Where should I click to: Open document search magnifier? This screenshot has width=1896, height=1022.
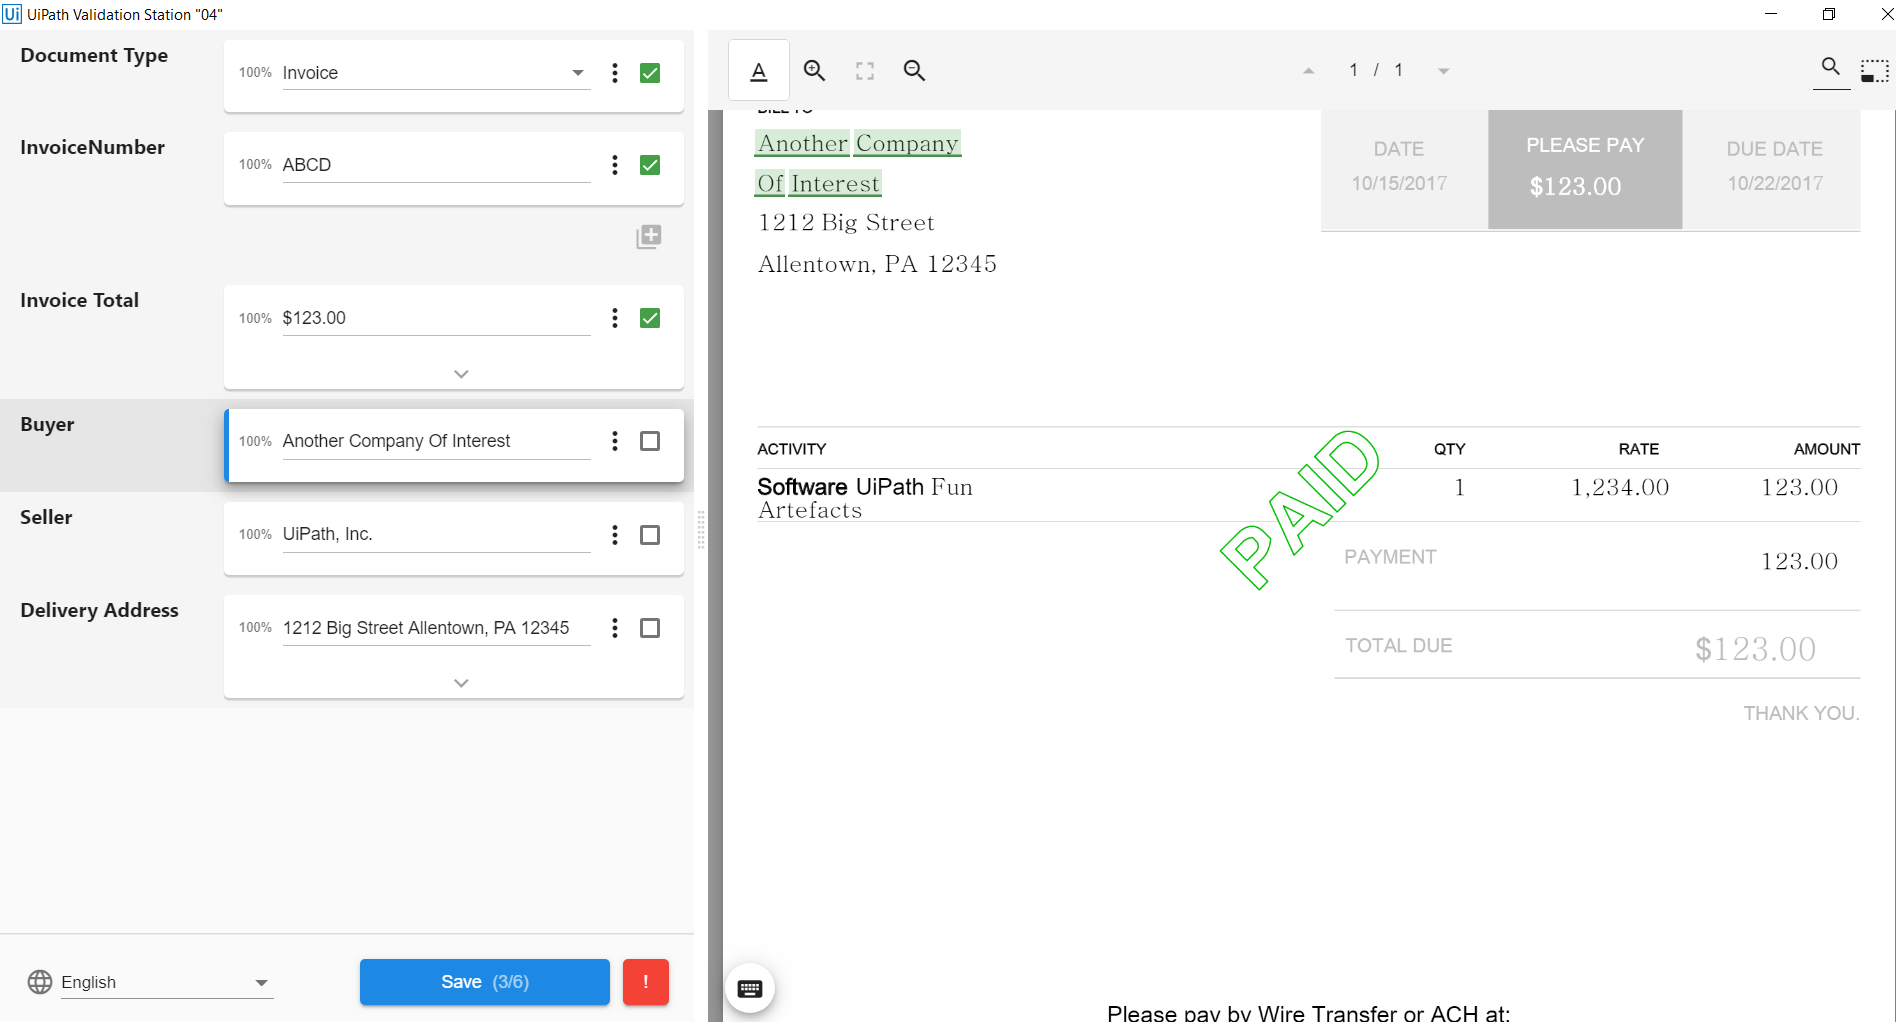click(1830, 67)
